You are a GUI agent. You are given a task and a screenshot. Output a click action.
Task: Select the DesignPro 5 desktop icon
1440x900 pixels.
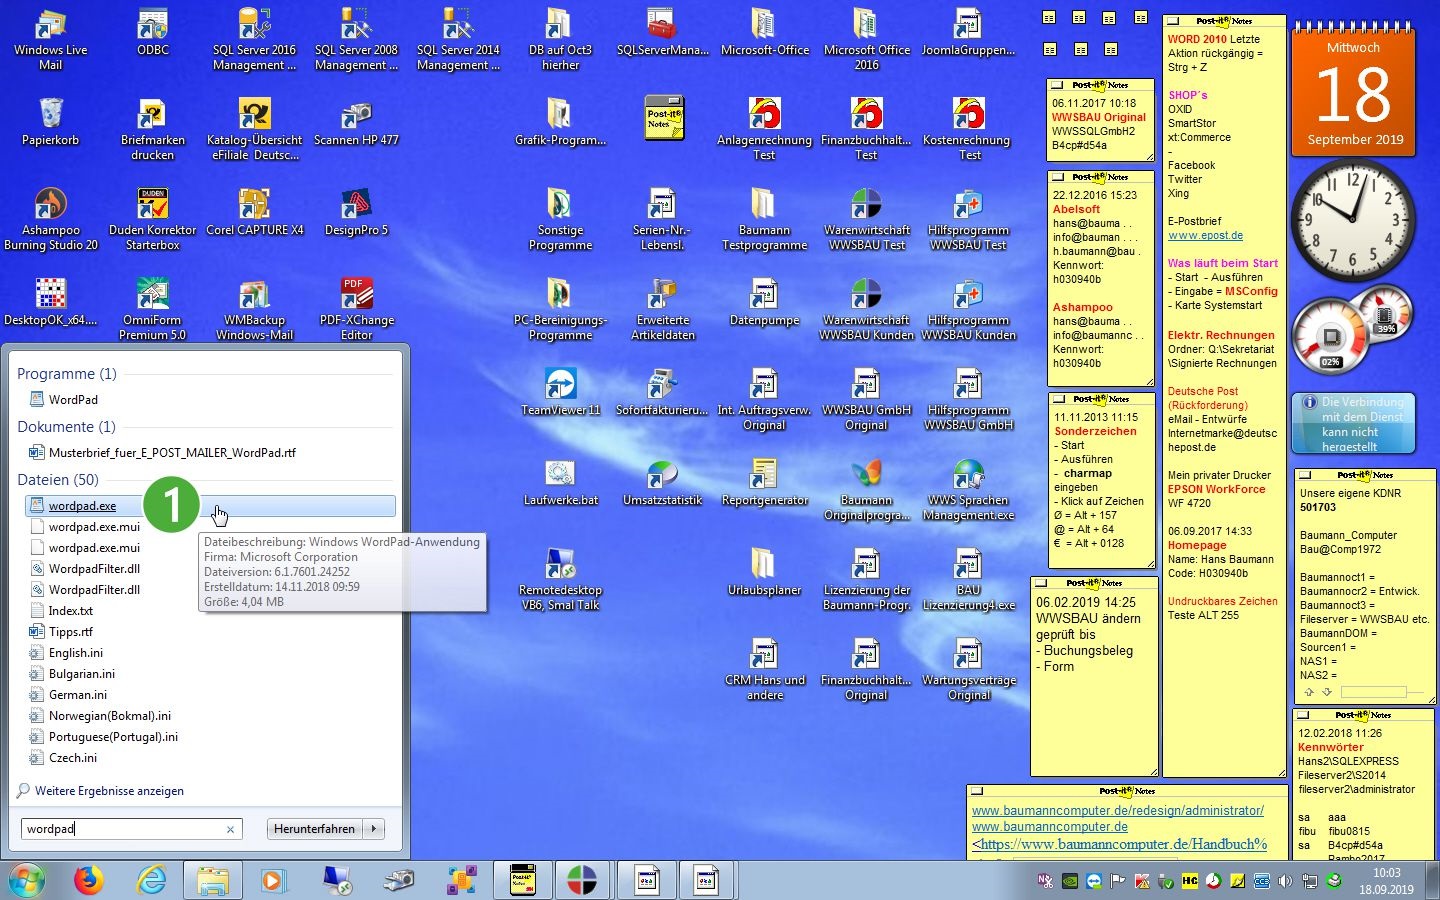tap(356, 212)
